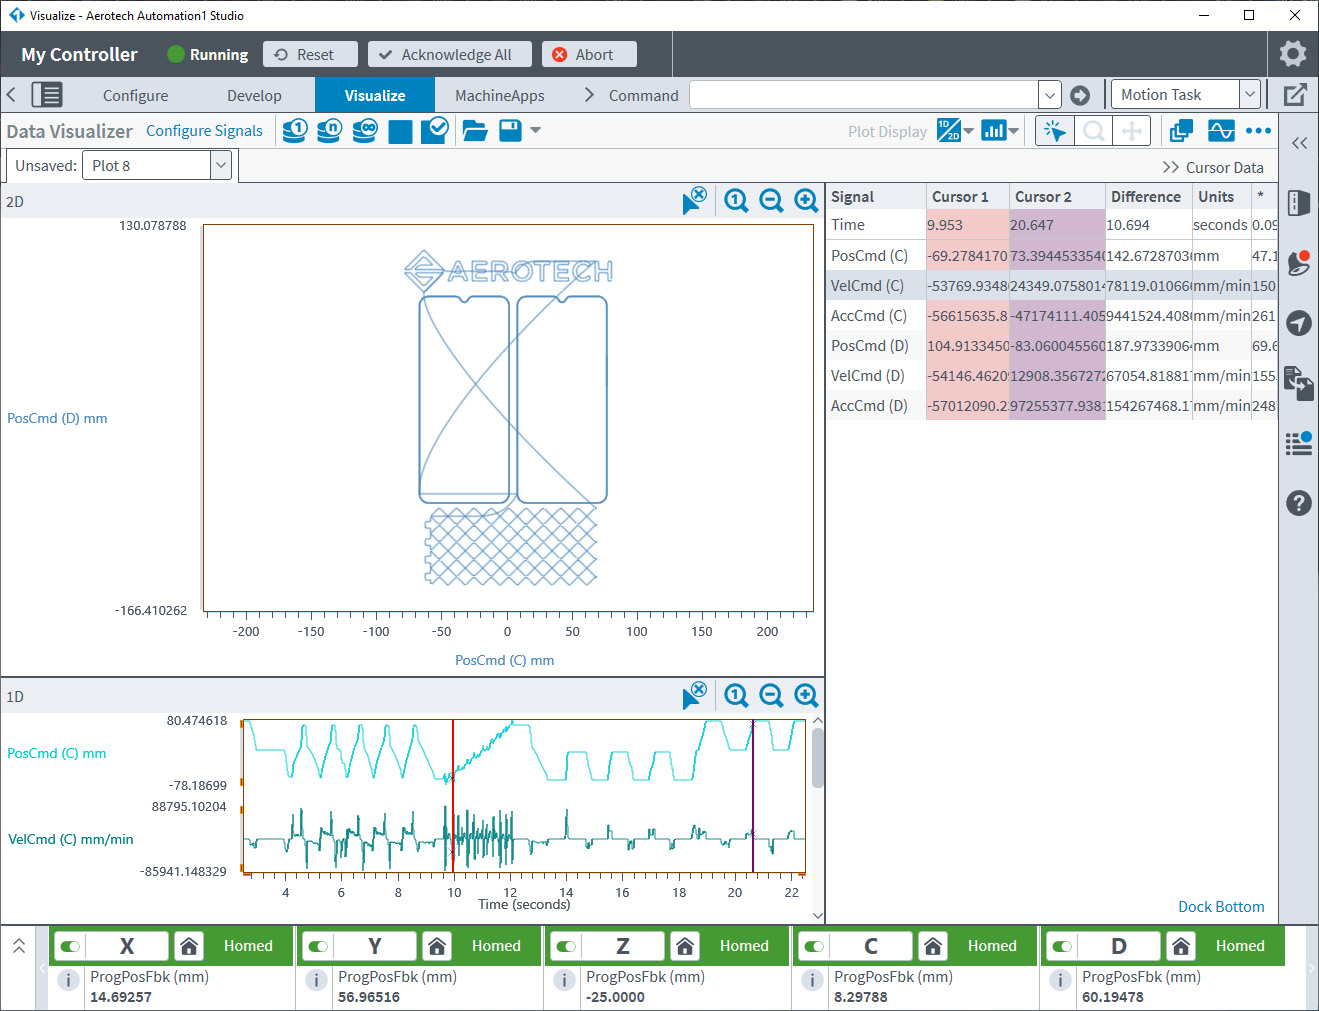Switch to MachineApps tab
The width and height of the screenshot is (1319, 1011).
pyautogui.click(x=500, y=96)
